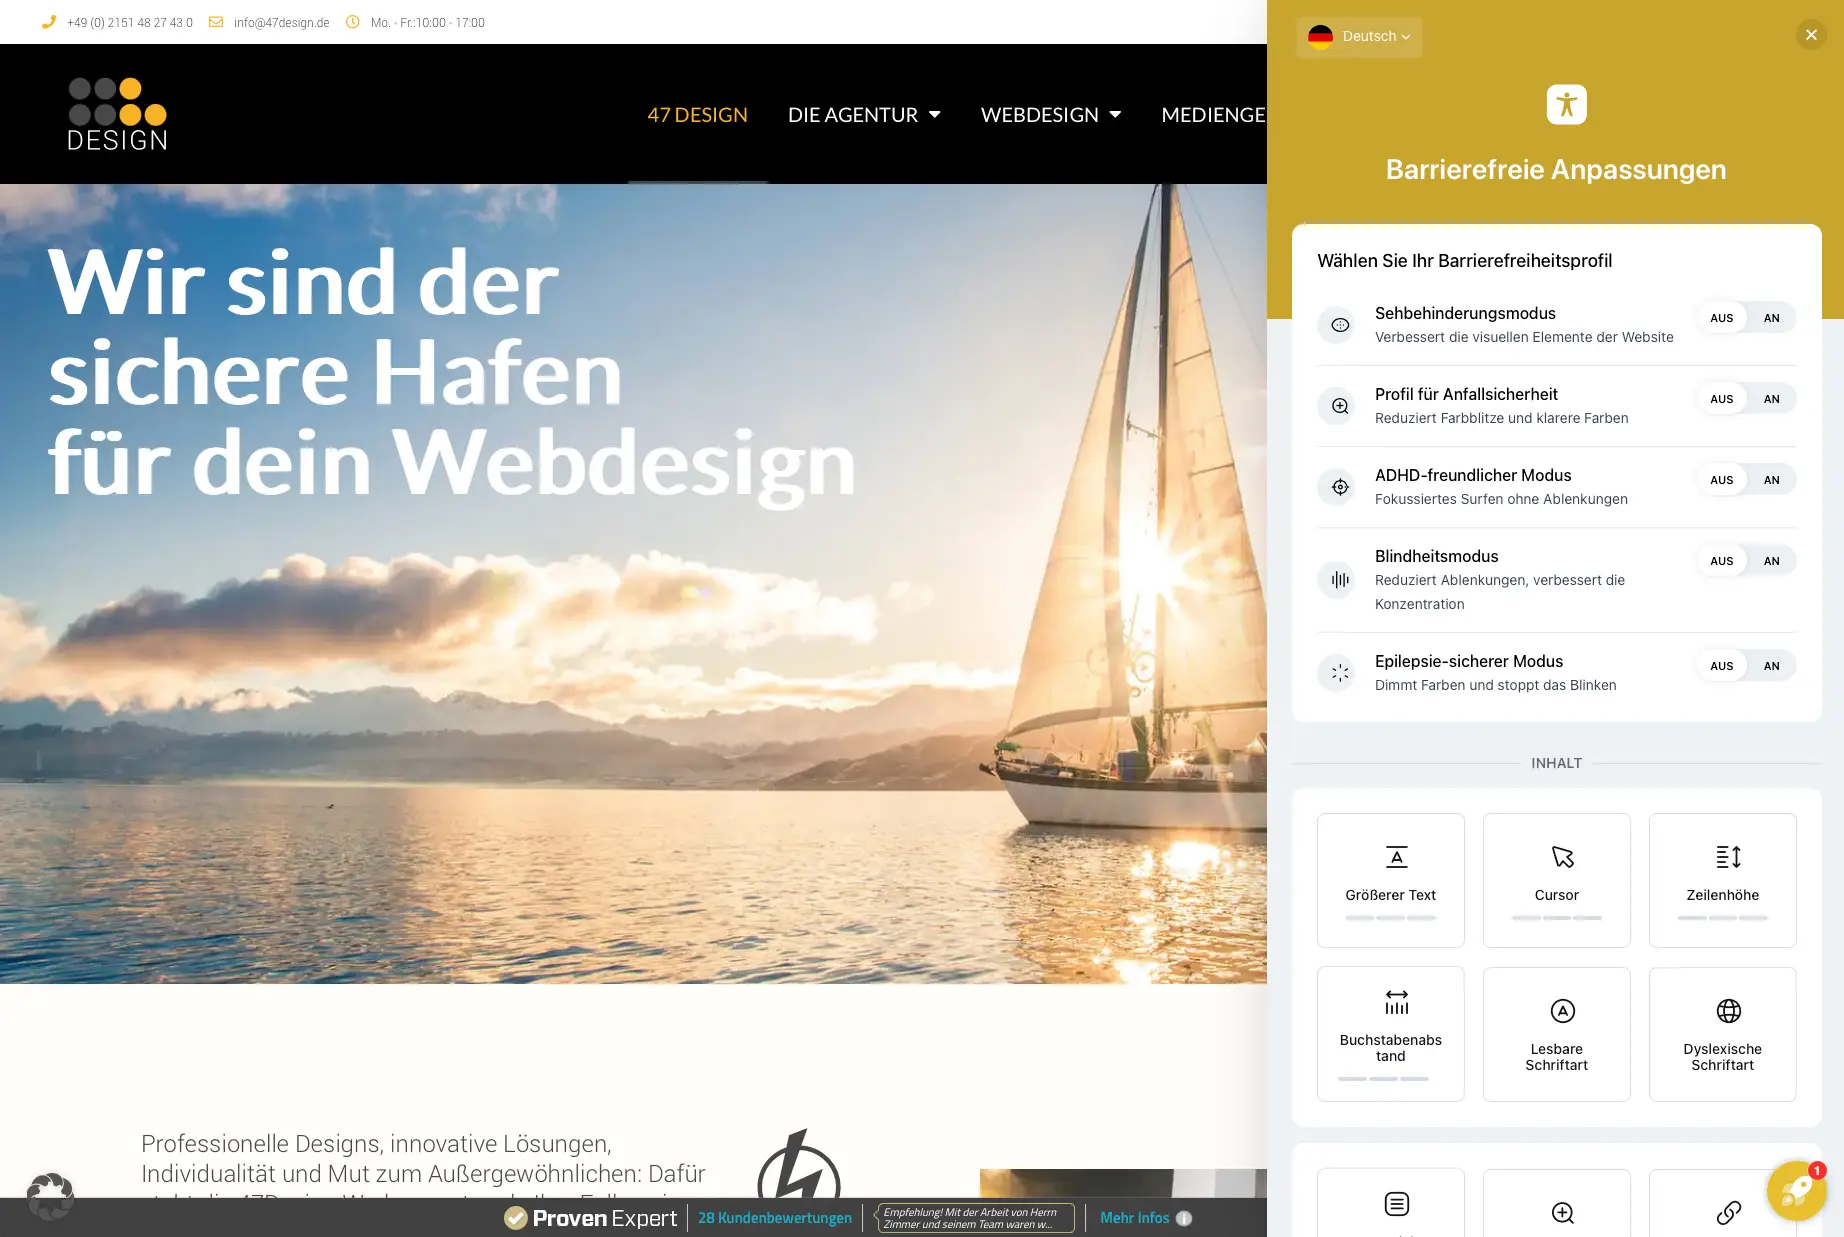Screen dimensions: 1844x1237
Task: Open the Deutsch language dropdown
Action: [1359, 37]
